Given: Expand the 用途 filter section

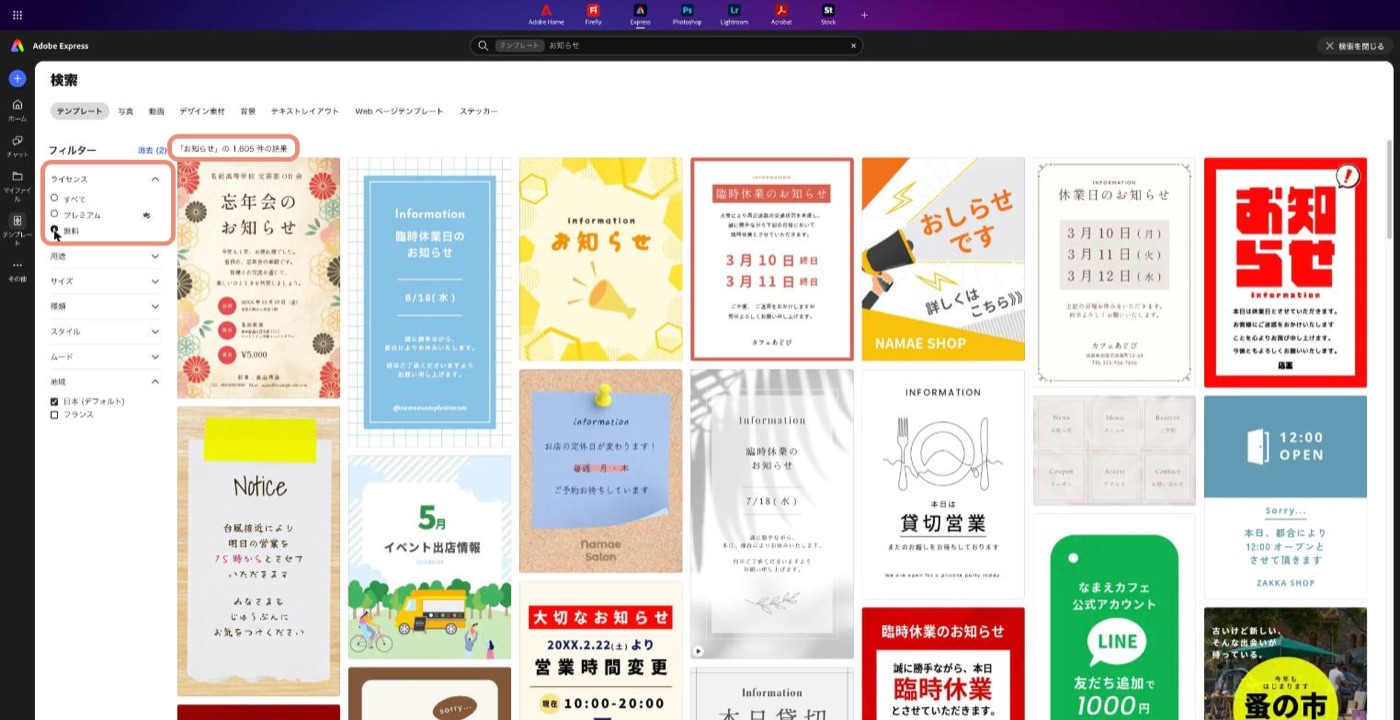Looking at the screenshot, I should pyautogui.click(x=155, y=257).
